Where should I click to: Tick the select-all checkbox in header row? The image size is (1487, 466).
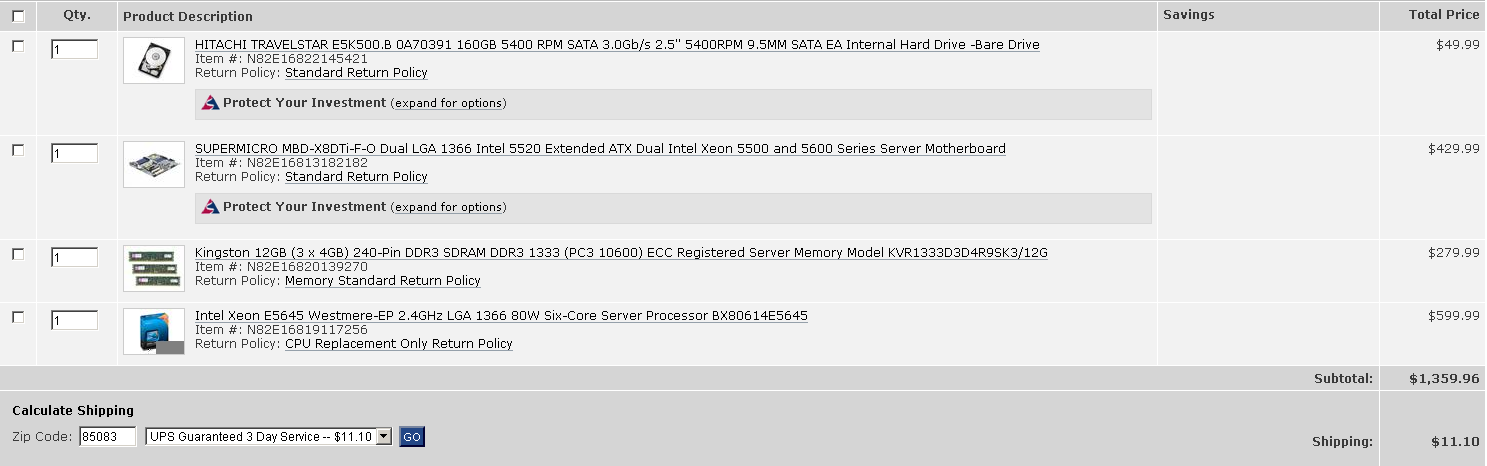click(18, 16)
